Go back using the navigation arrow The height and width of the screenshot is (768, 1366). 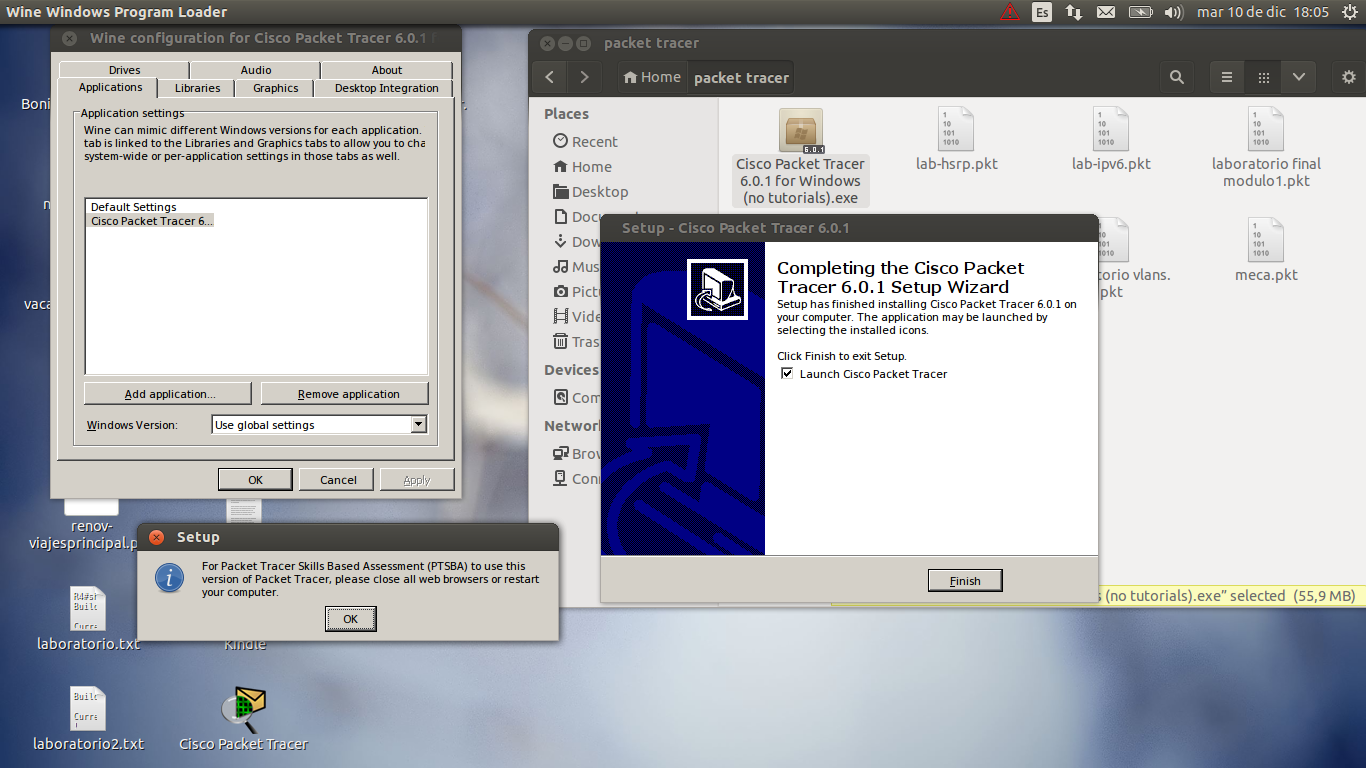click(x=549, y=76)
